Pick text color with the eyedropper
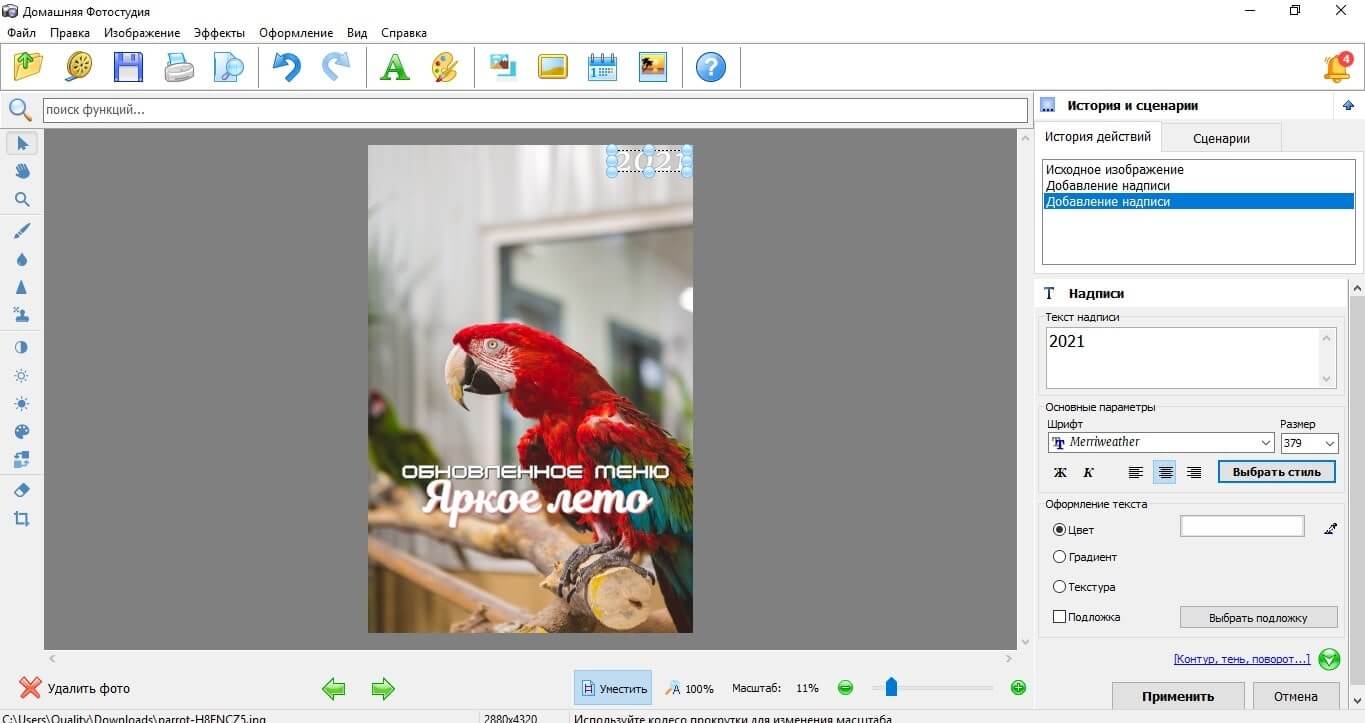This screenshot has width=1365, height=723. [1330, 528]
